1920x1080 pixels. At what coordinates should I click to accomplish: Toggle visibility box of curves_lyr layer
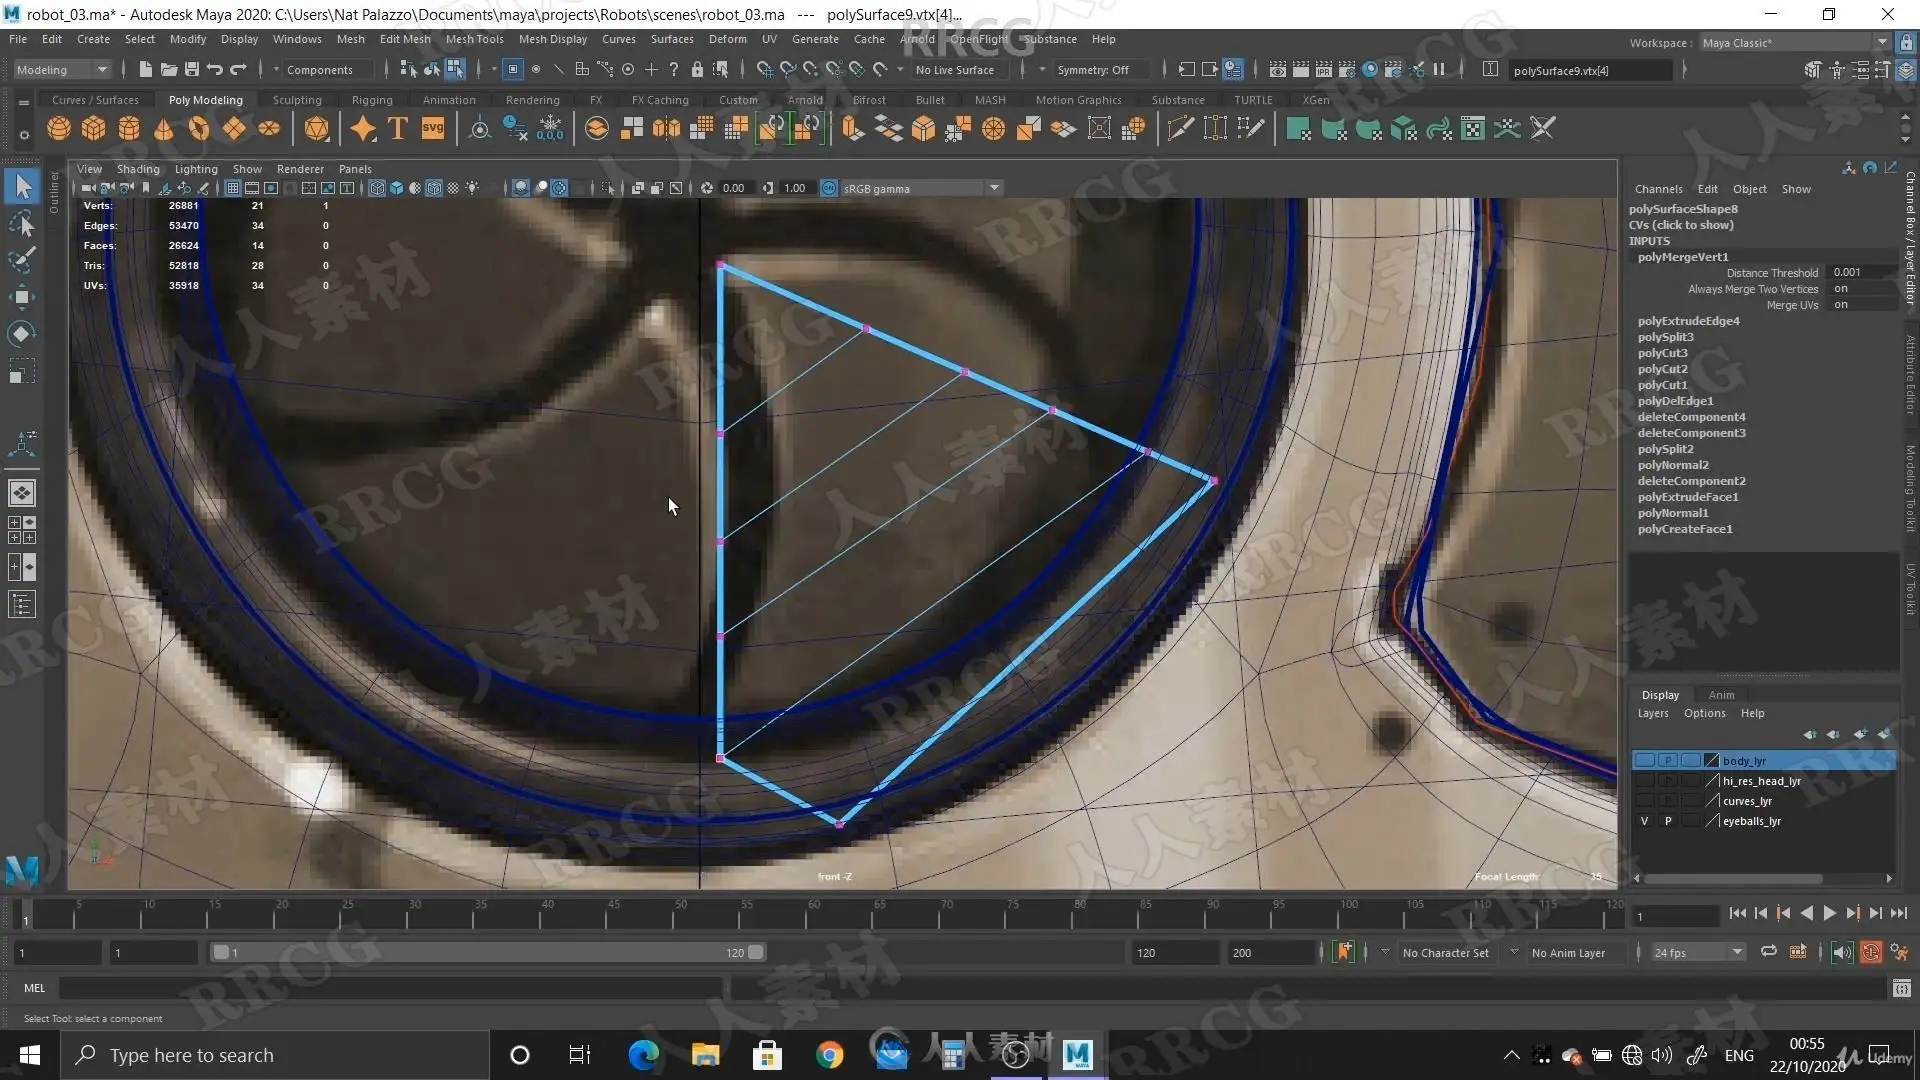click(x=1644, y=801)
